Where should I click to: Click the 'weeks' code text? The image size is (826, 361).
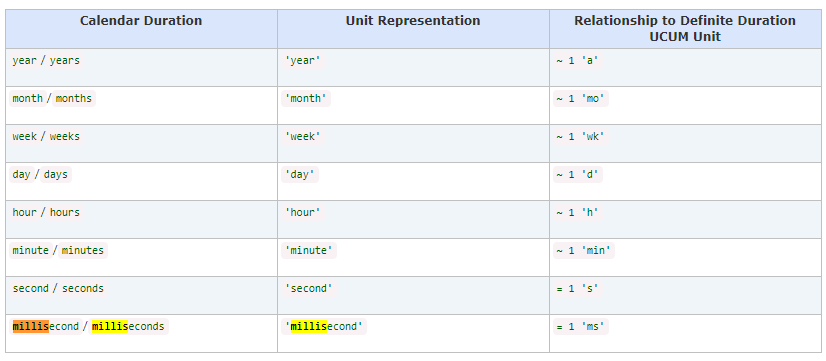tap(65, 136)
